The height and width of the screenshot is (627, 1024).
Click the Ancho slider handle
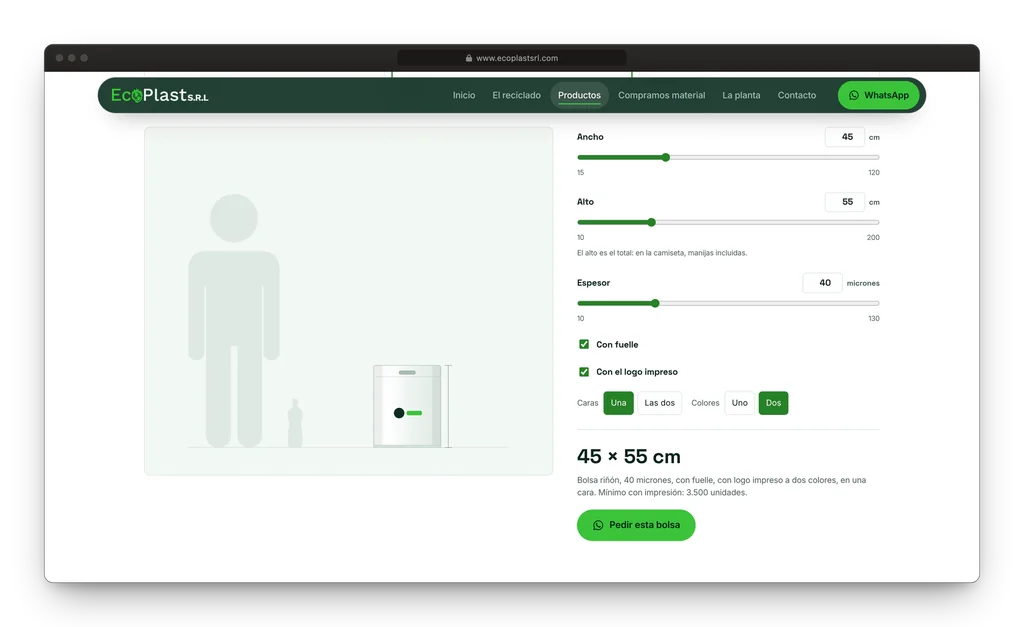pos(665,157)
